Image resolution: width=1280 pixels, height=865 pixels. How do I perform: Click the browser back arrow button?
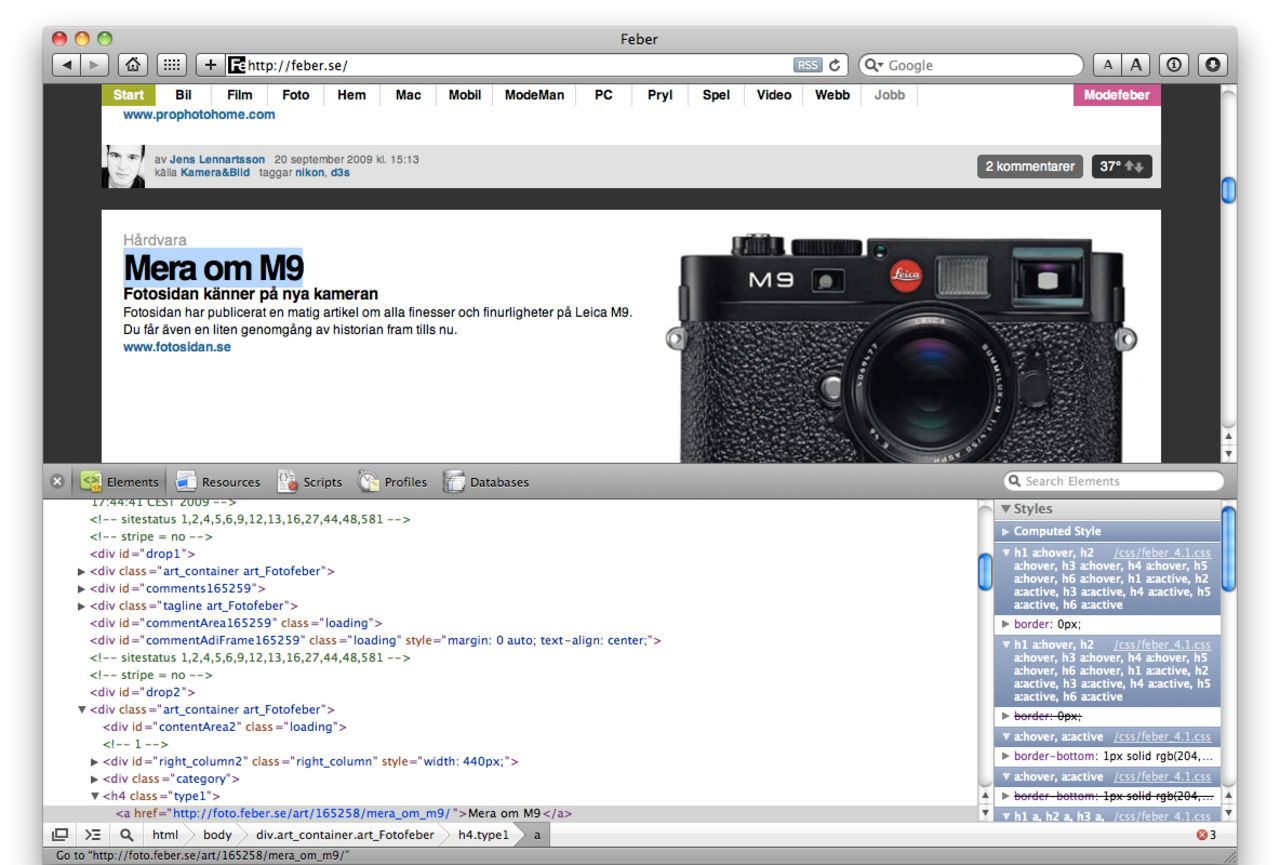tap(66, 65)
